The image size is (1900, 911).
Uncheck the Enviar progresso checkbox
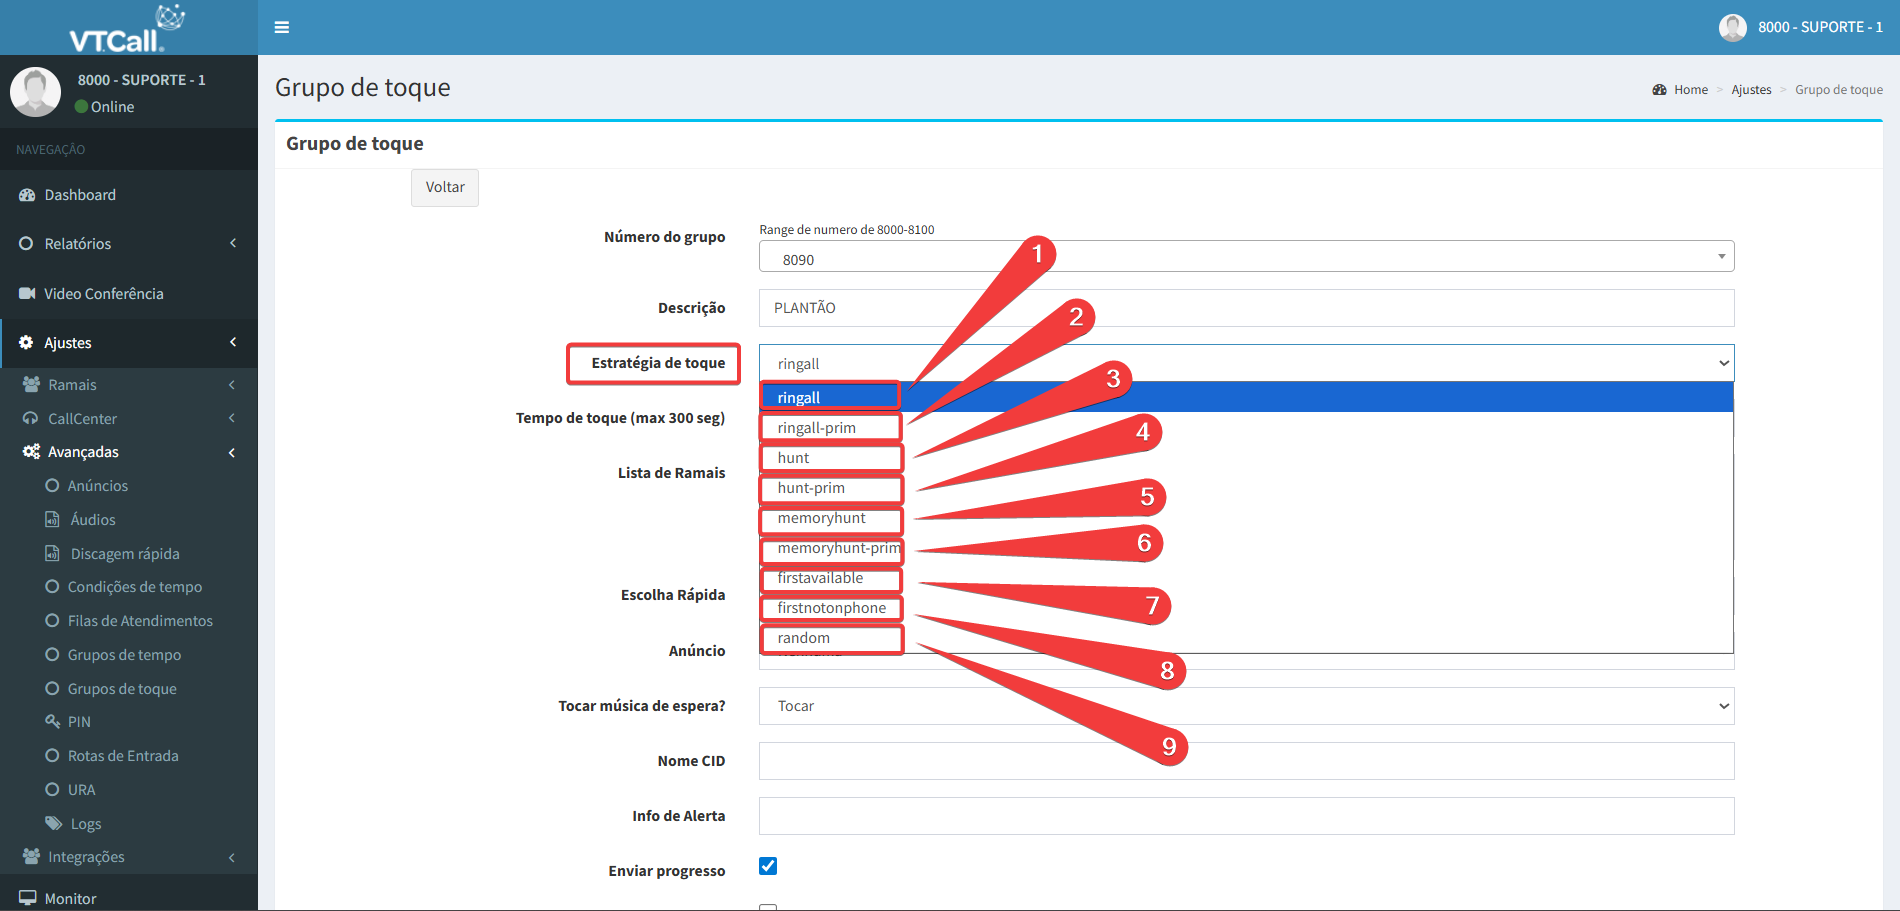[768, 866]
